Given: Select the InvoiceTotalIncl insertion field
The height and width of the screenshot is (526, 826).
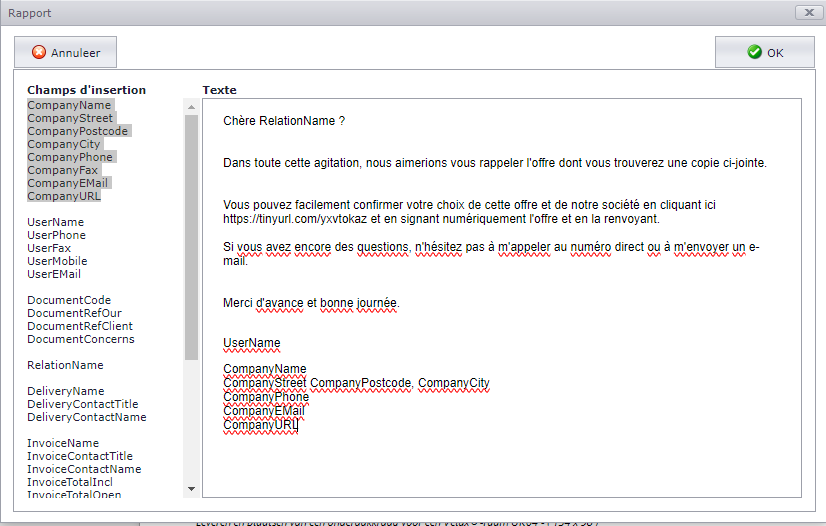Looking at the screenshot, I should tap(70, 482).
